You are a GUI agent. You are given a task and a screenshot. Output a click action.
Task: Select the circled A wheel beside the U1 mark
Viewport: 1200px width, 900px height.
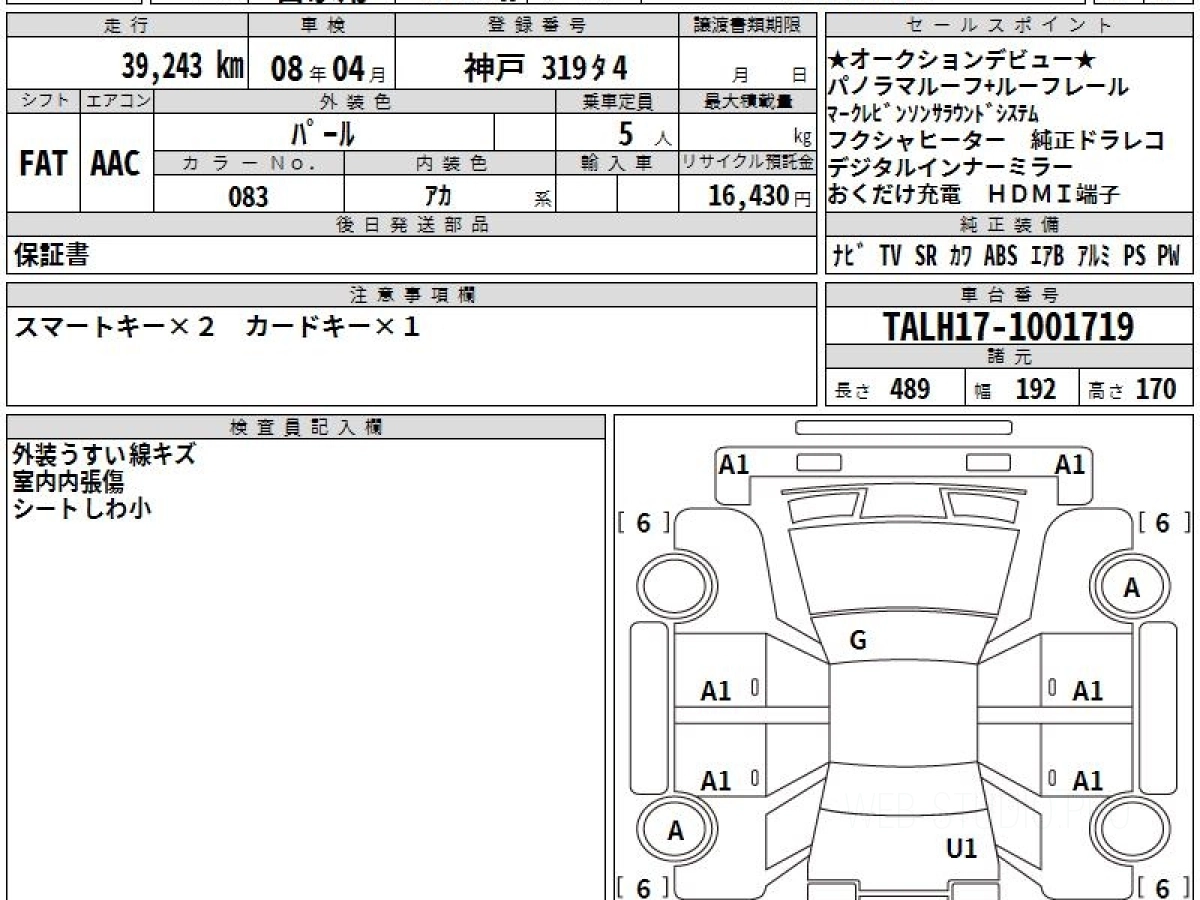coord(676,831)
